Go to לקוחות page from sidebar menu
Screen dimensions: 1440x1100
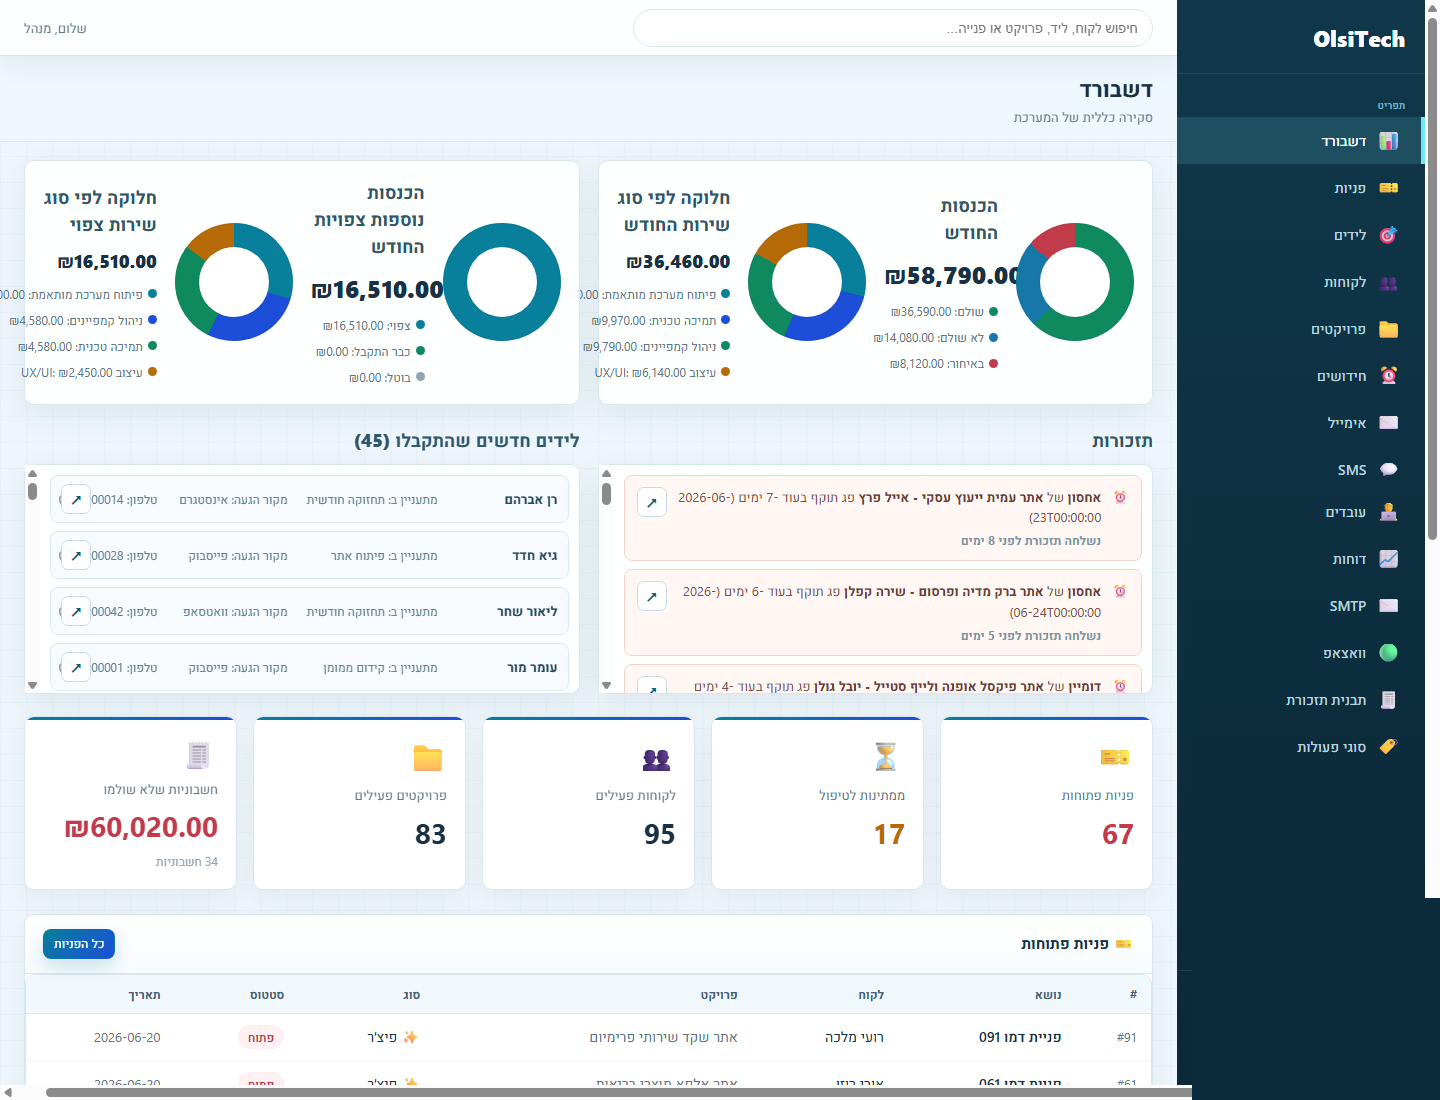(1300, 283)
